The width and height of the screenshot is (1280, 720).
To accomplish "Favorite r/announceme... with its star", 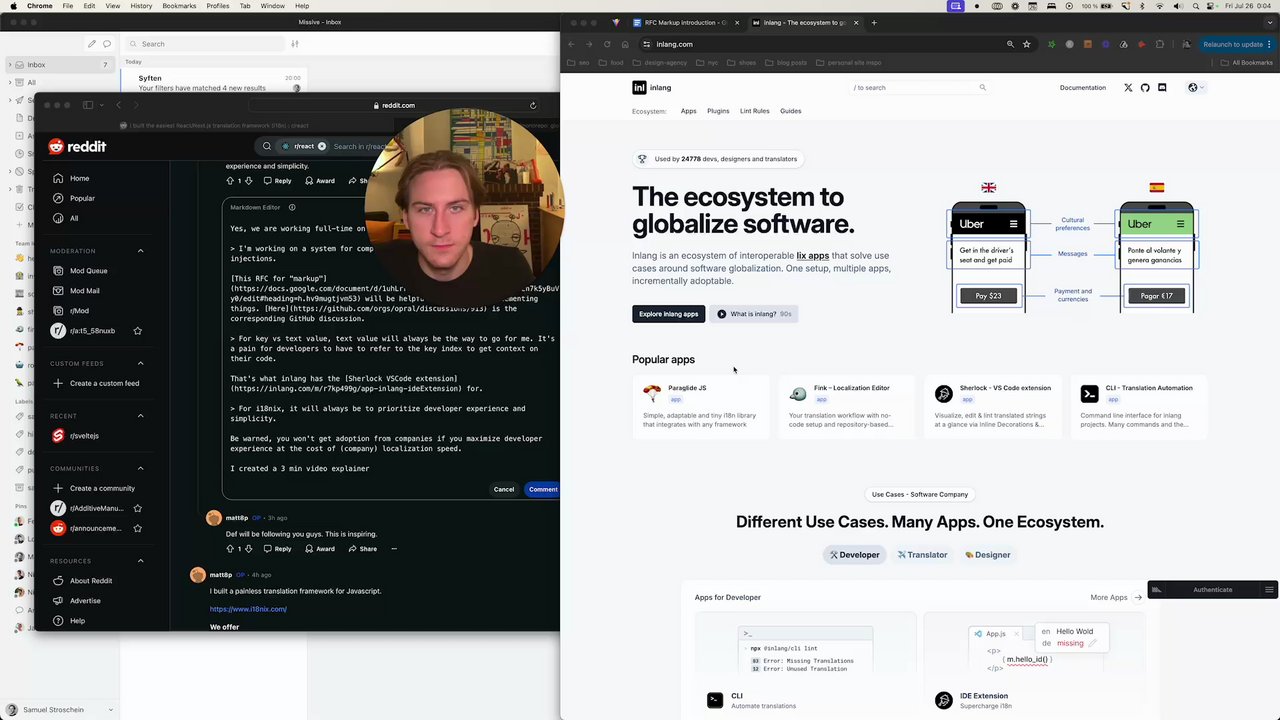I will 138,528.
